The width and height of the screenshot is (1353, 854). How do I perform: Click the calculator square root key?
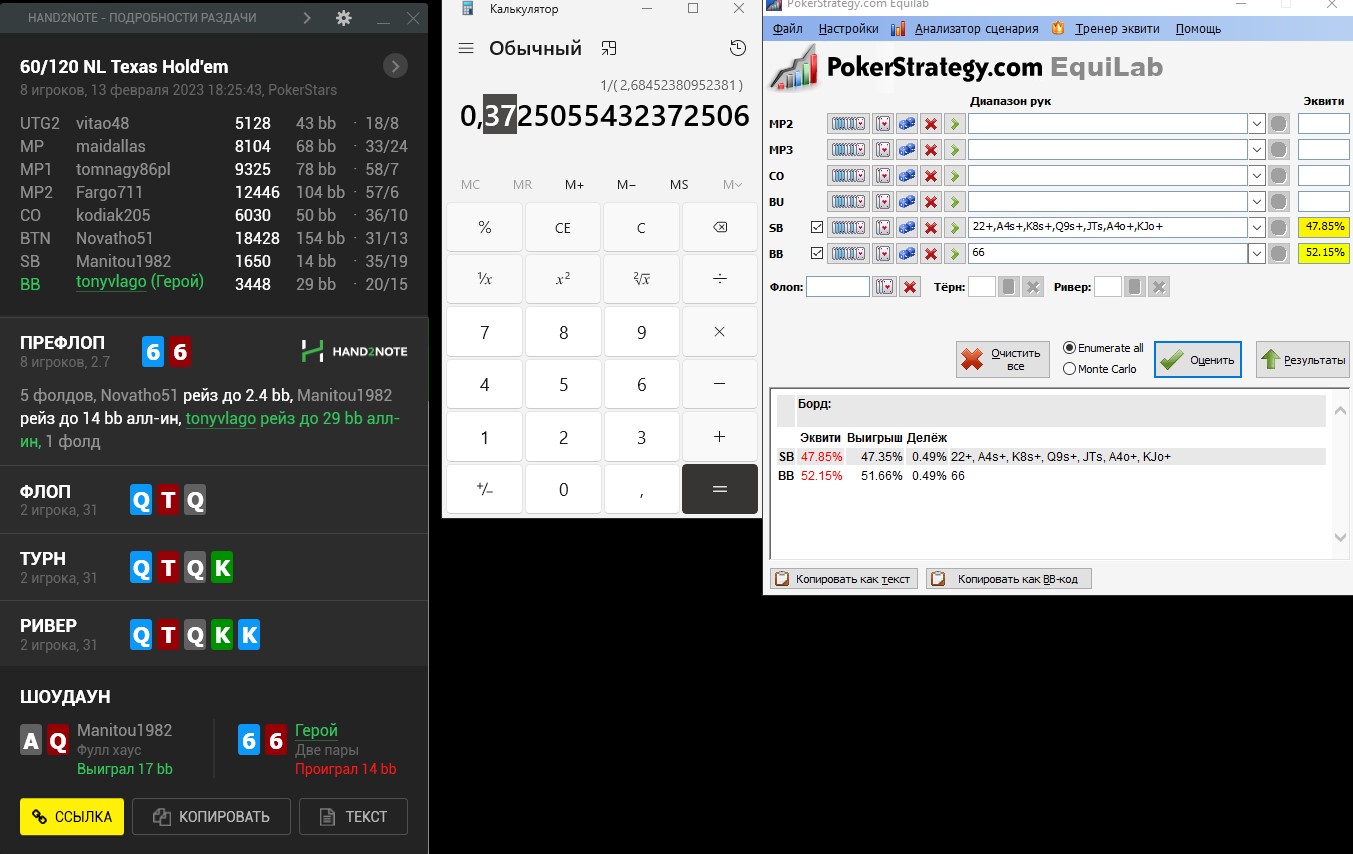pyautogui.click(x=641, y=279)
